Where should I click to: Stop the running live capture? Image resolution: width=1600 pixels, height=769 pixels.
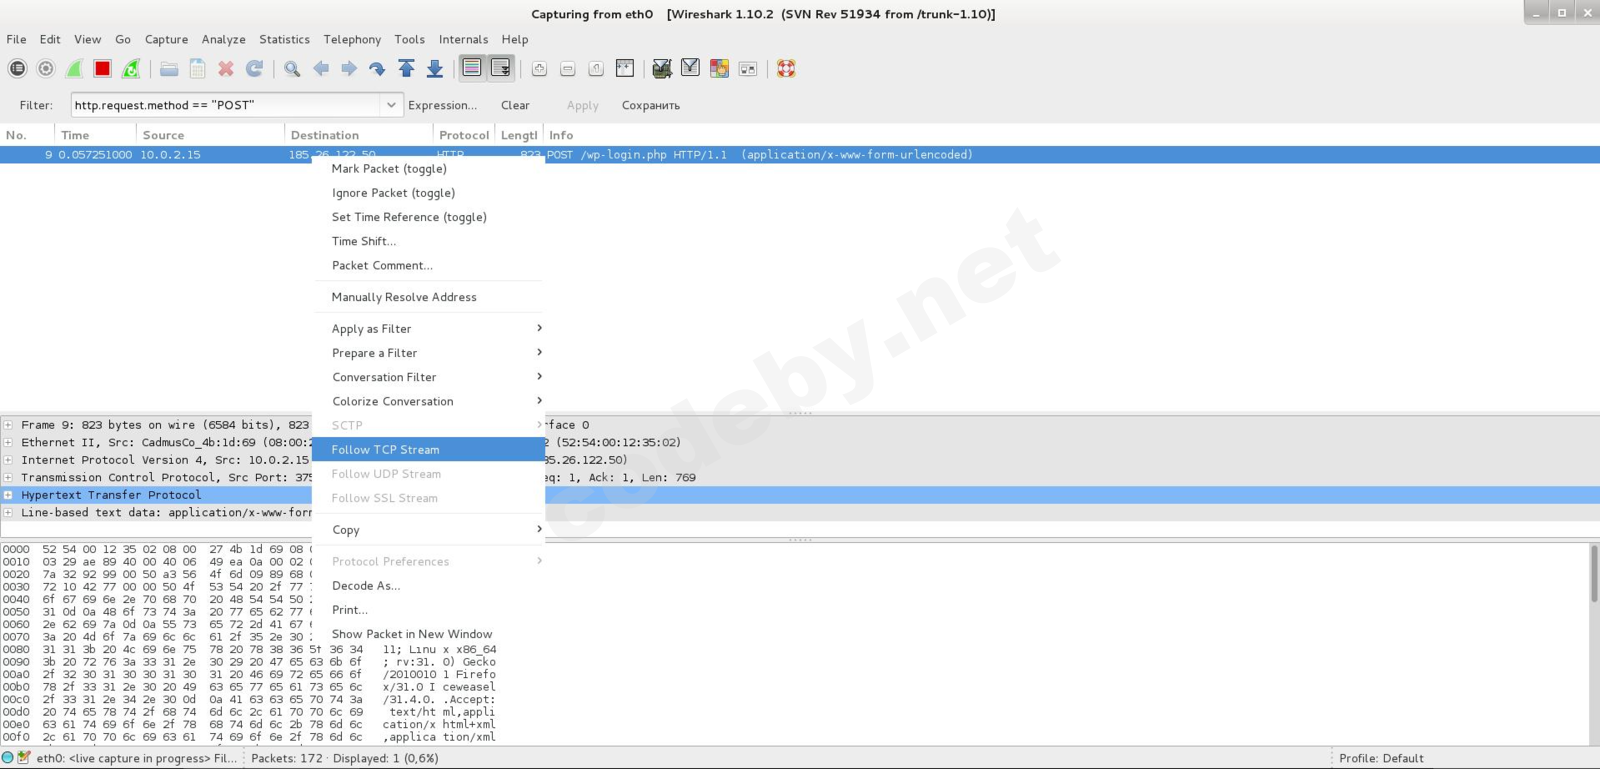[x=102, y=69]
